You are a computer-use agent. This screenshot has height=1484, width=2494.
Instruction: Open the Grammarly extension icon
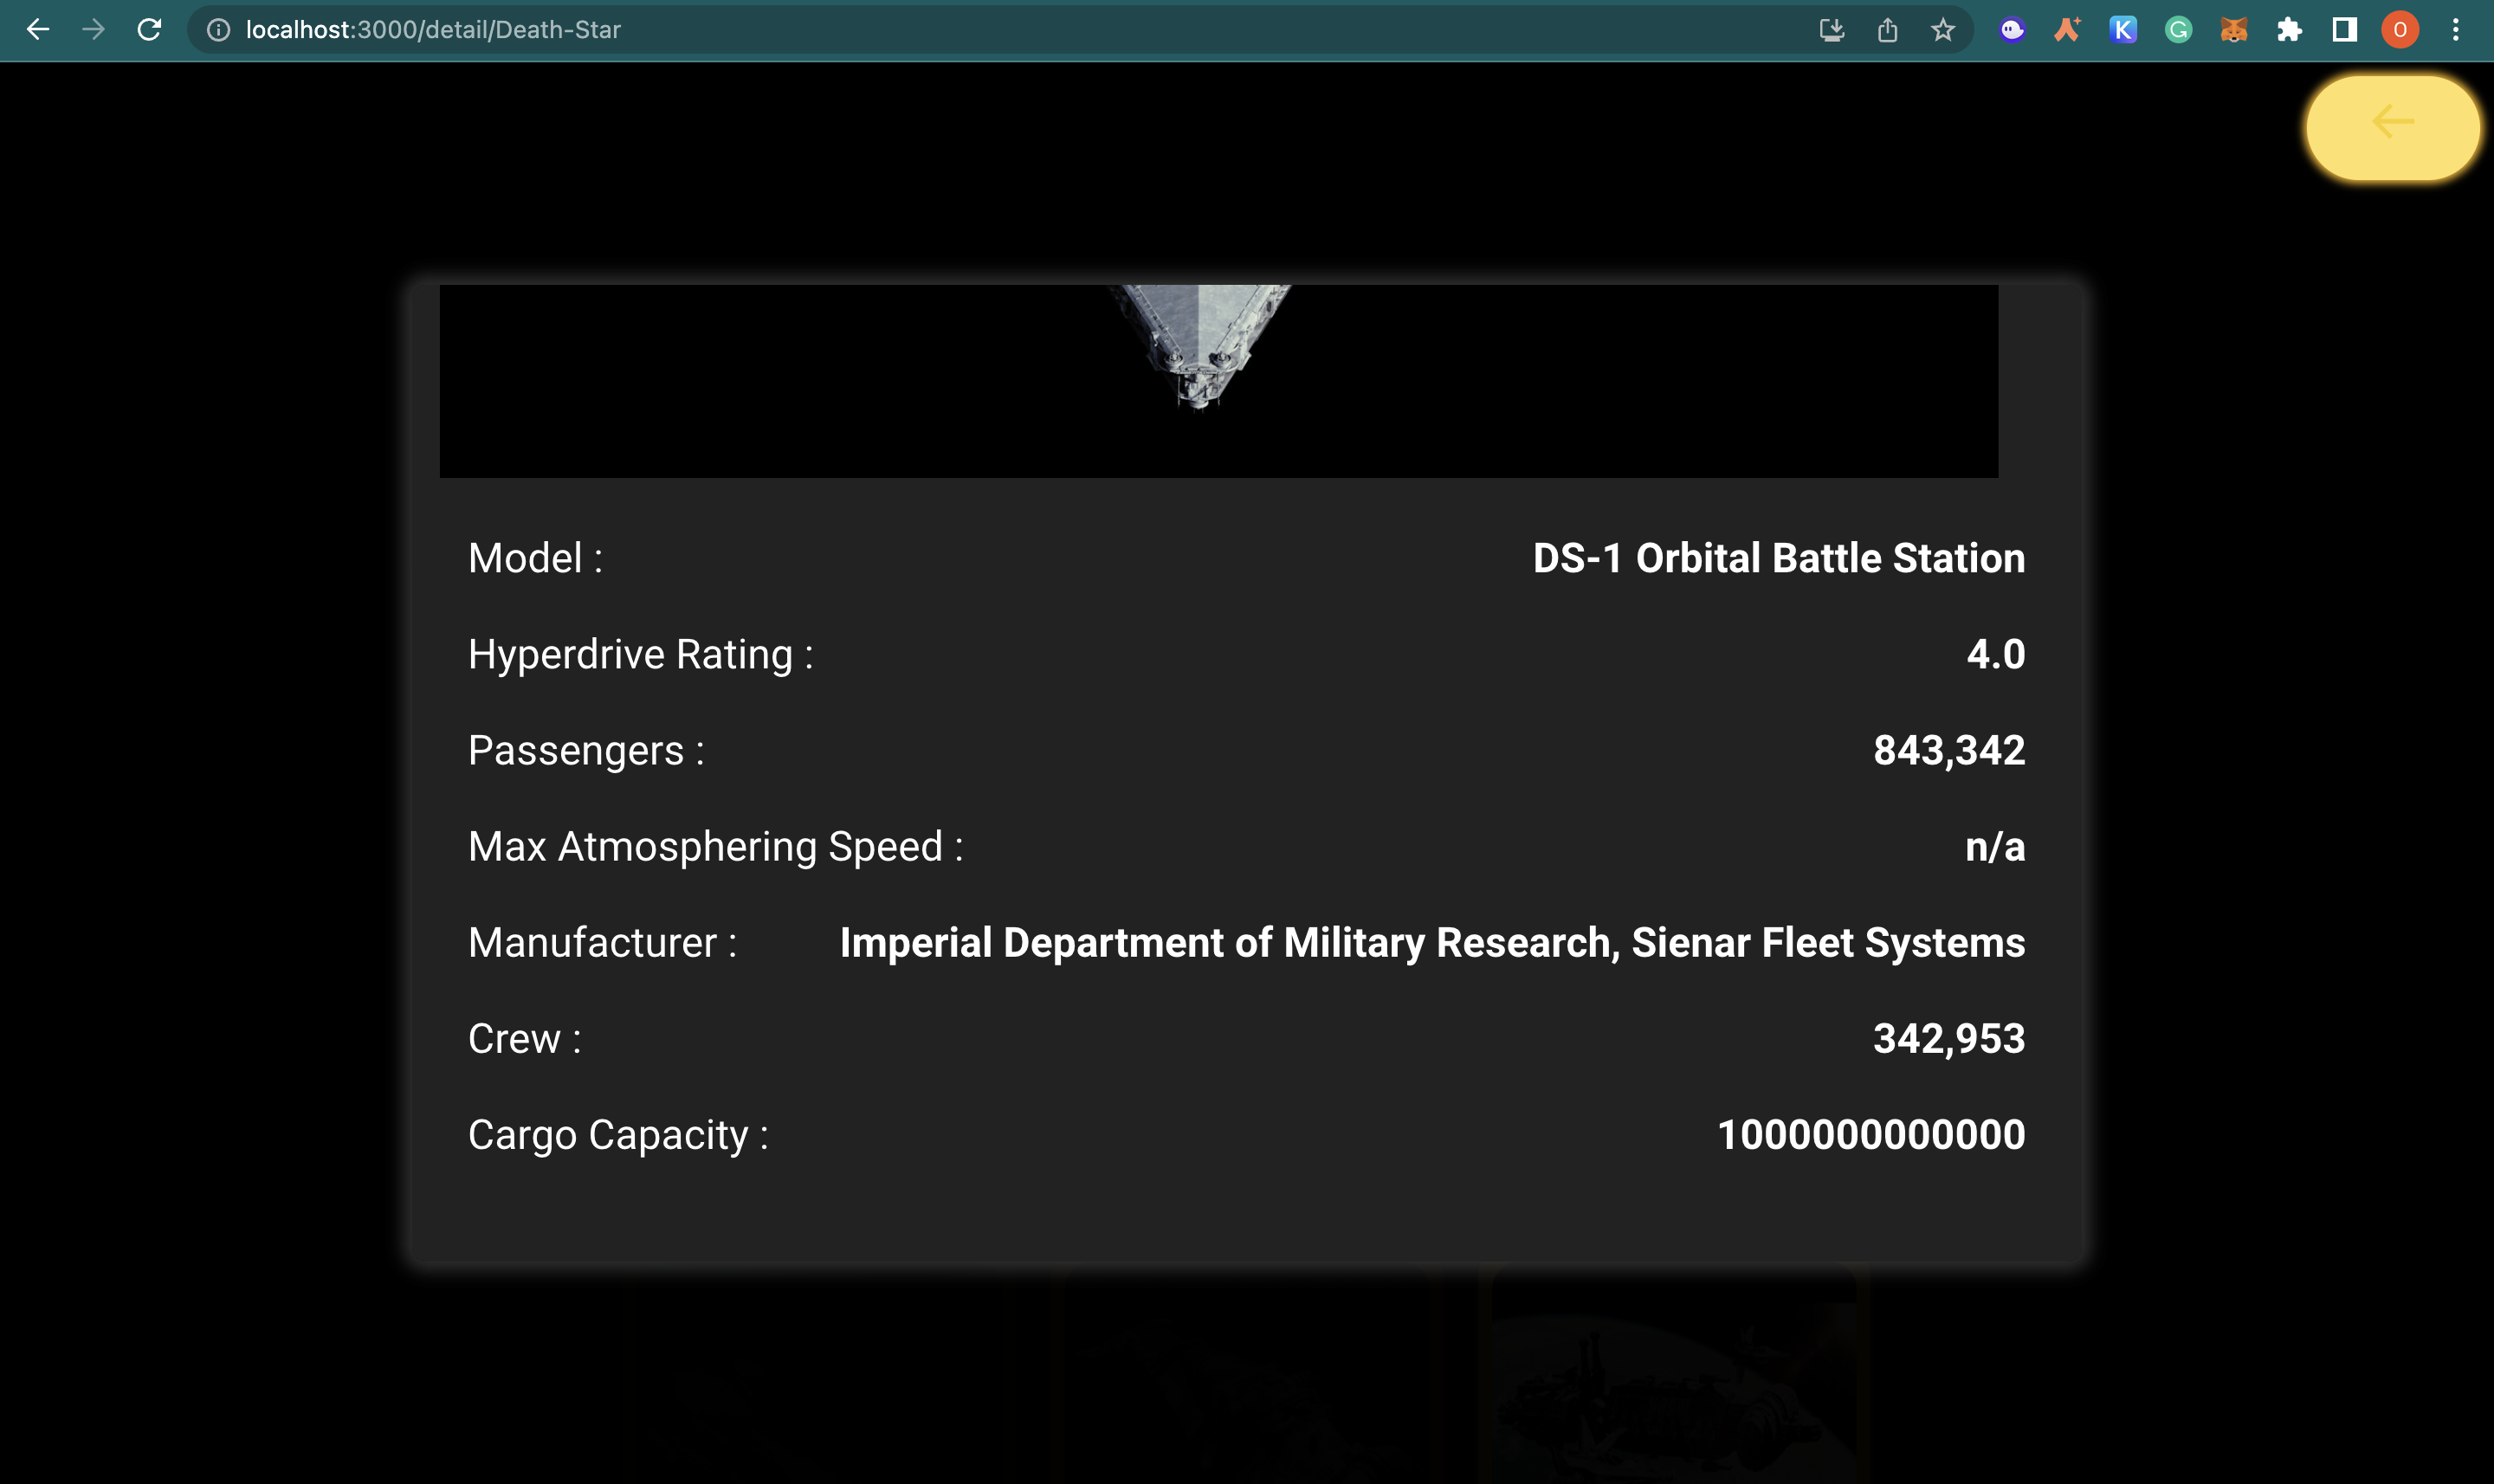coord(2178,30)
